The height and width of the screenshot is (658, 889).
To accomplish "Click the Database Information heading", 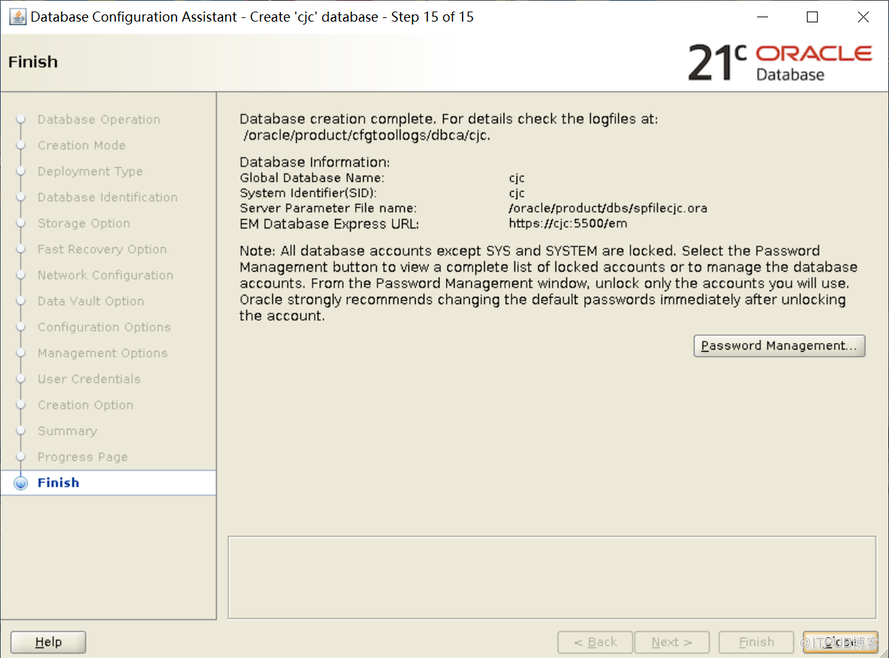I will pos(315,163).
